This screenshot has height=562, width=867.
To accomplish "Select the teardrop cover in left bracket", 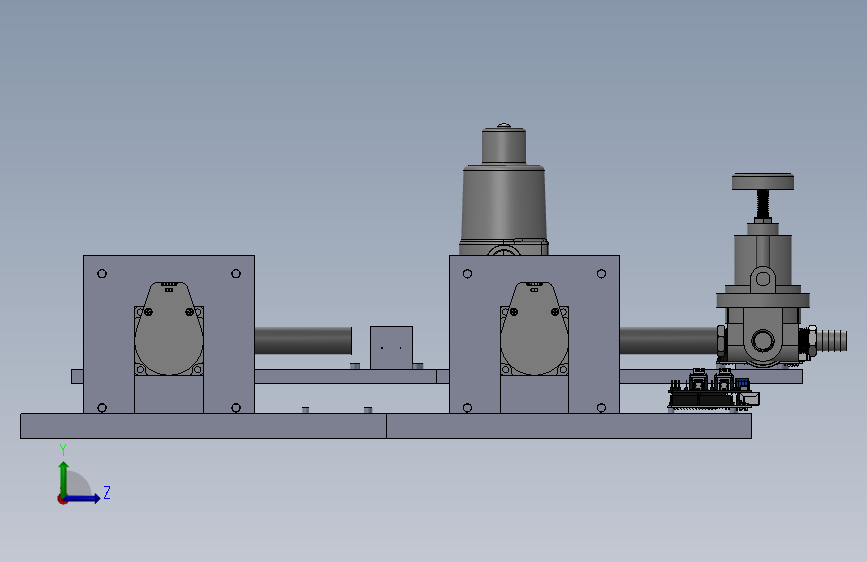I will click(x=169, y=329).
